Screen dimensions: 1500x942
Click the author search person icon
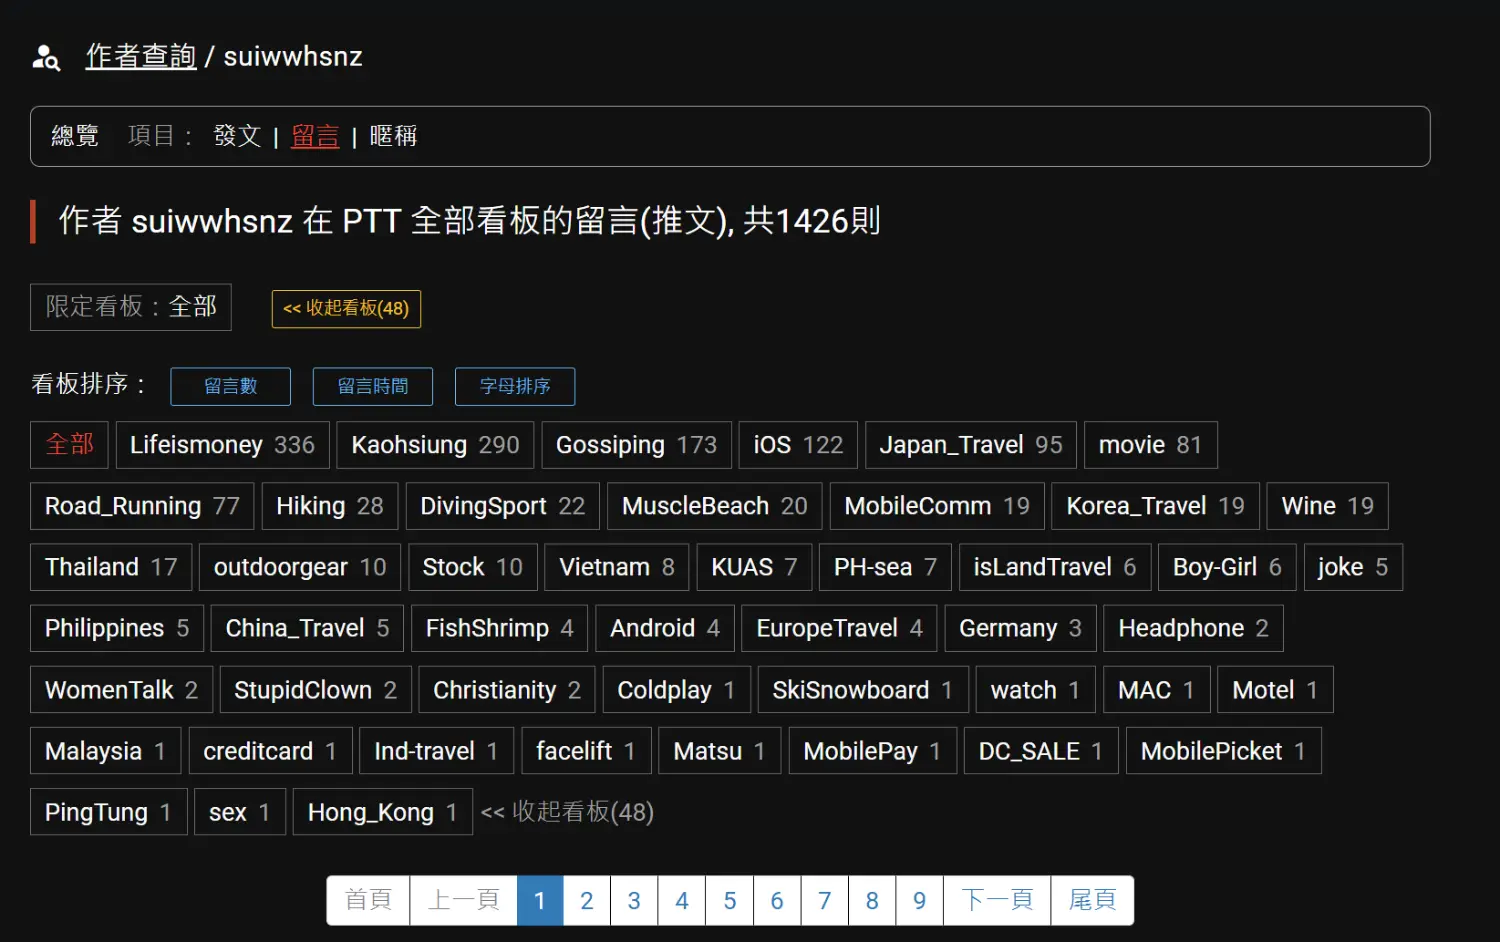[46, 58]
